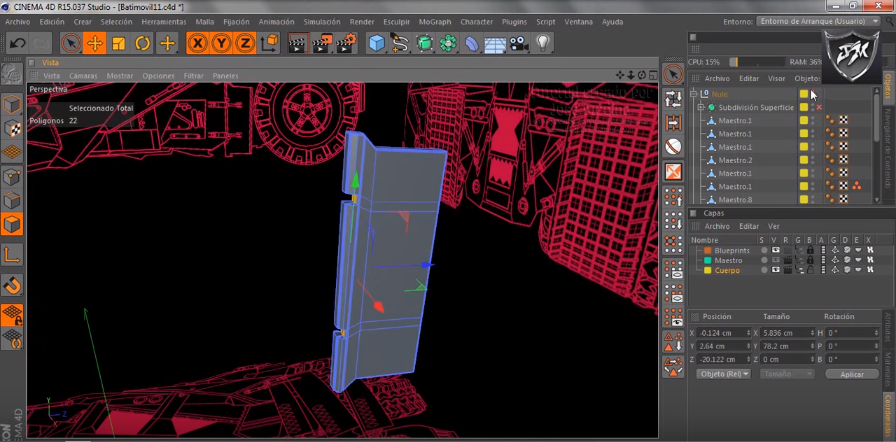Switch to Texture mode checker cube
Screen dimensions: 896x442
pyautogui.click(x=12, y=128)
